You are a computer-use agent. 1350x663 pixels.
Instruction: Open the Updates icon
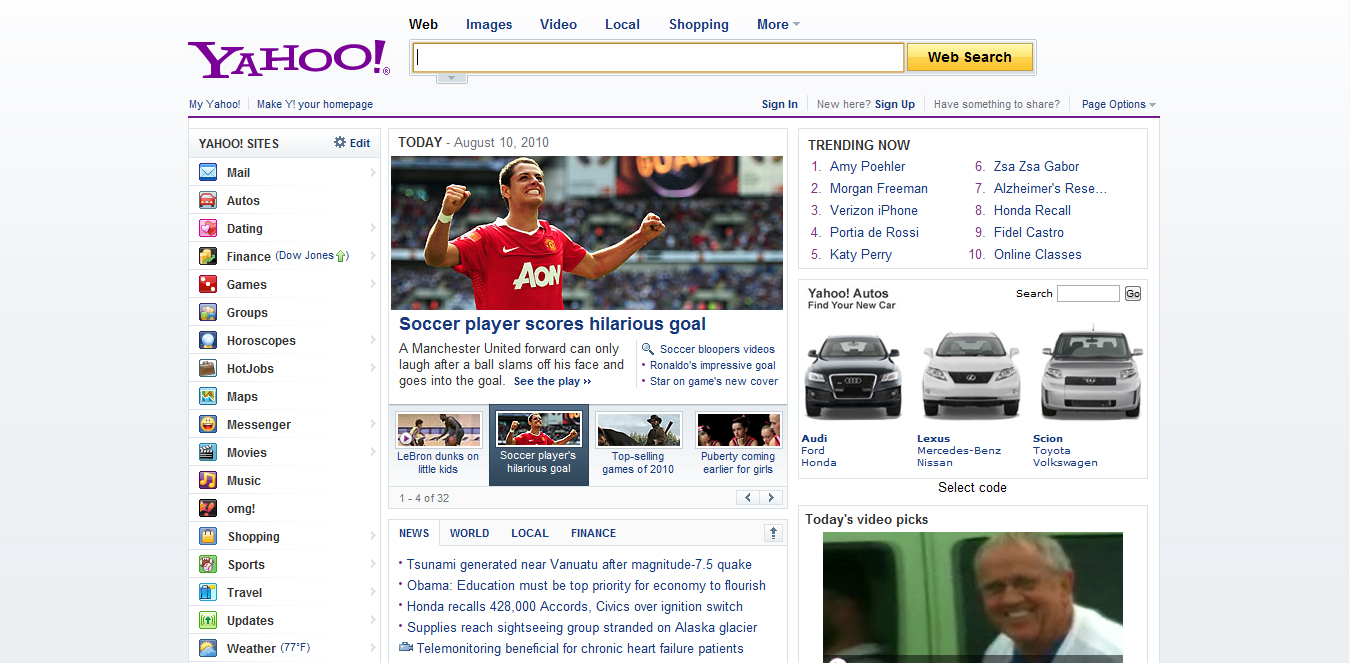(208, 620)
